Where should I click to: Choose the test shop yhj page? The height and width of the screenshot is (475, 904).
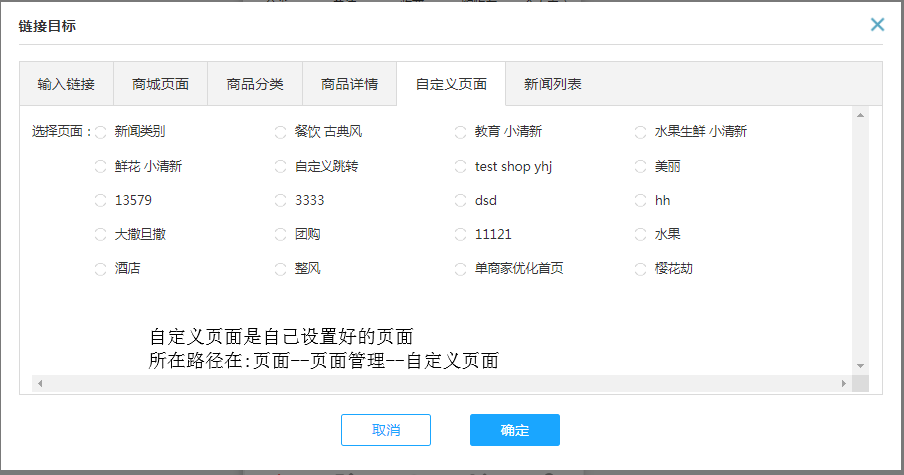pos(460,167)
